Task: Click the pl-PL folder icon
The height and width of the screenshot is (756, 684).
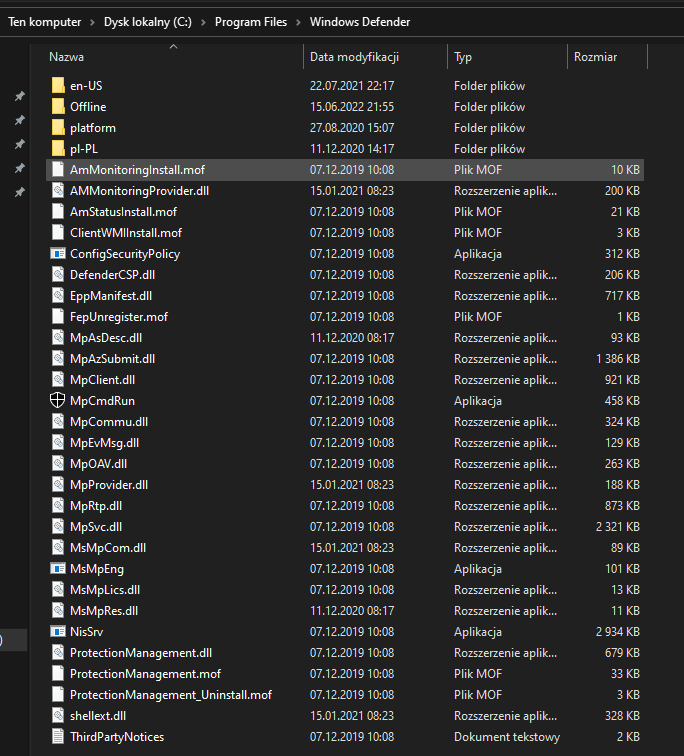Action: coord(58,148)
